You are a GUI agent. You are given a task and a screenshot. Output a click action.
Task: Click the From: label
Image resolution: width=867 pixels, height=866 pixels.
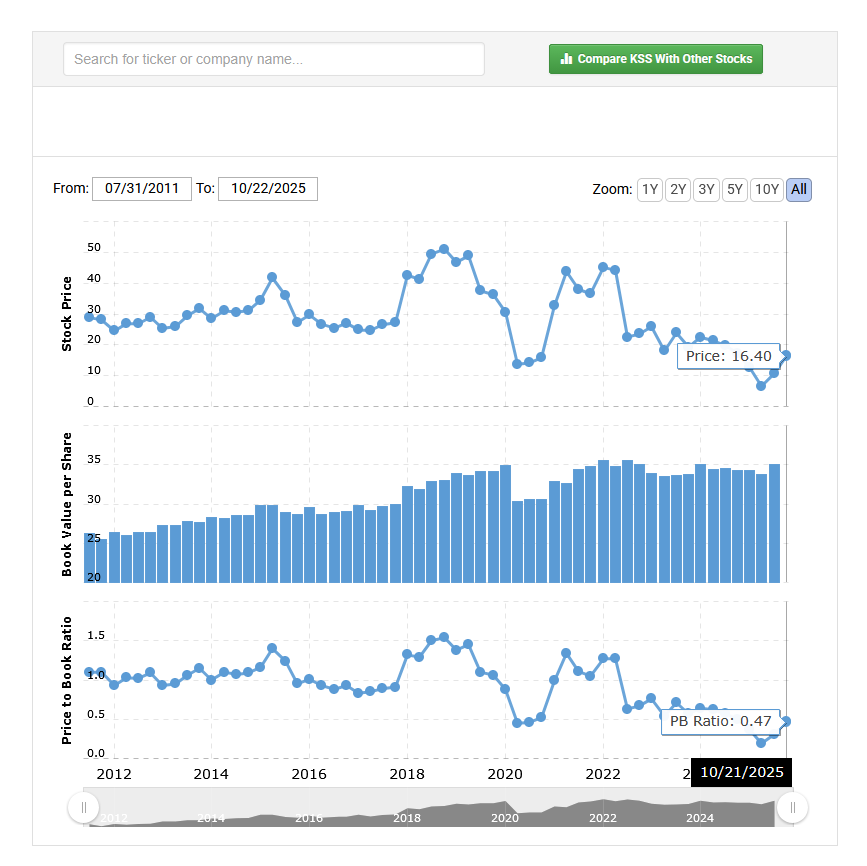71,189
